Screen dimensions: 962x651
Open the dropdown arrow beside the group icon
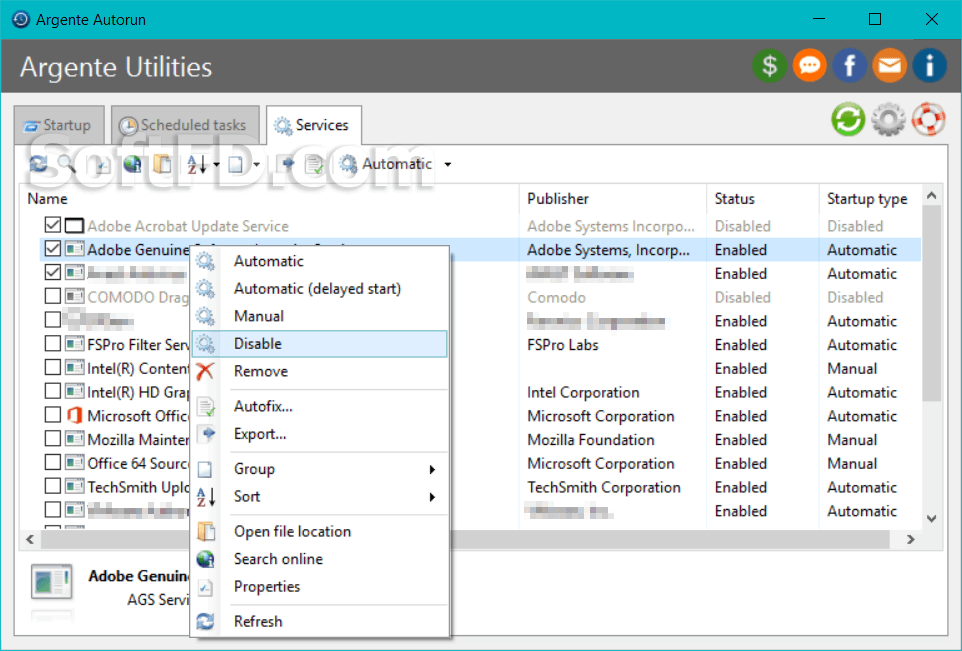pos(256,164)
